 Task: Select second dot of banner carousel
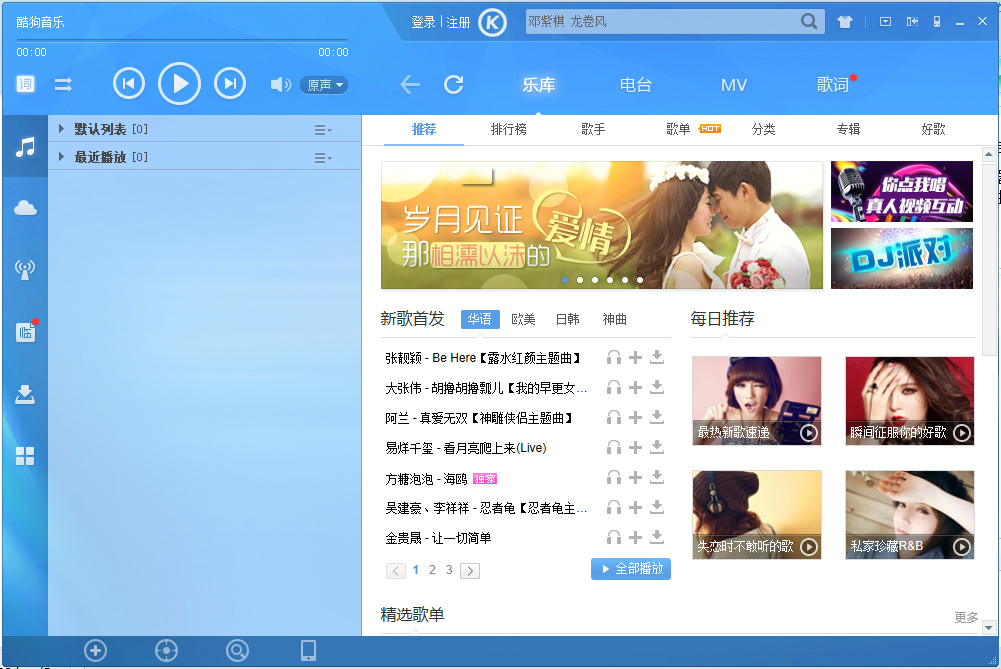tap(580, 280)
